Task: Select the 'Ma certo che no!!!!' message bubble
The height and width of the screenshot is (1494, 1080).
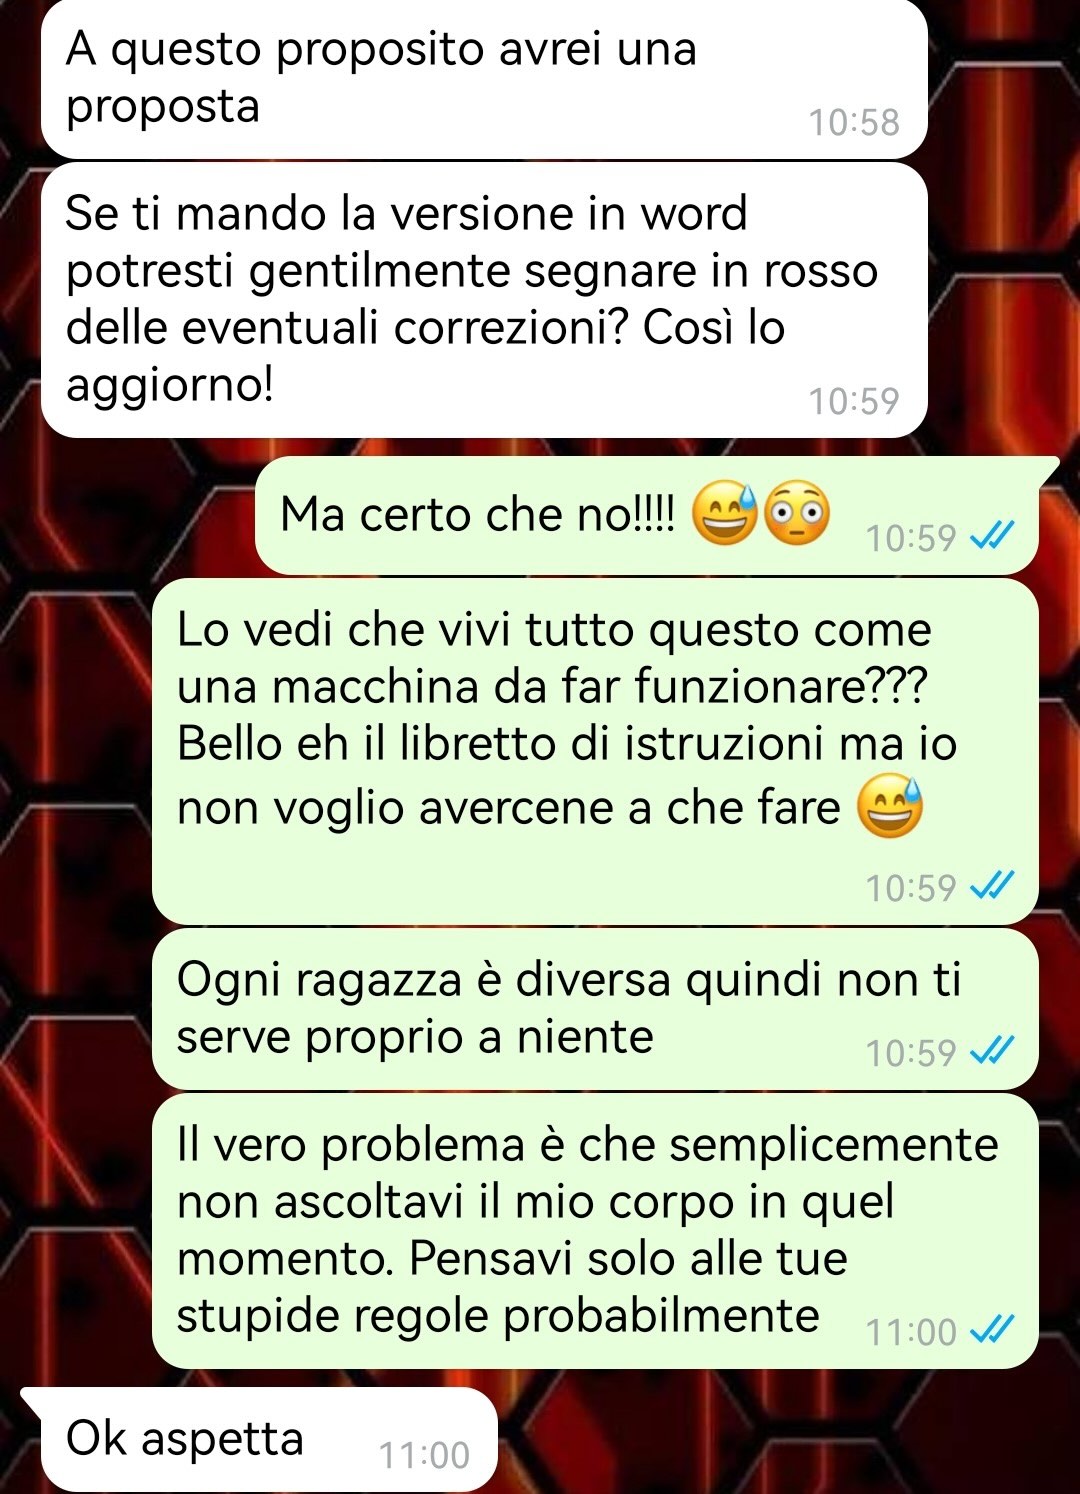Action: point(647,516)
